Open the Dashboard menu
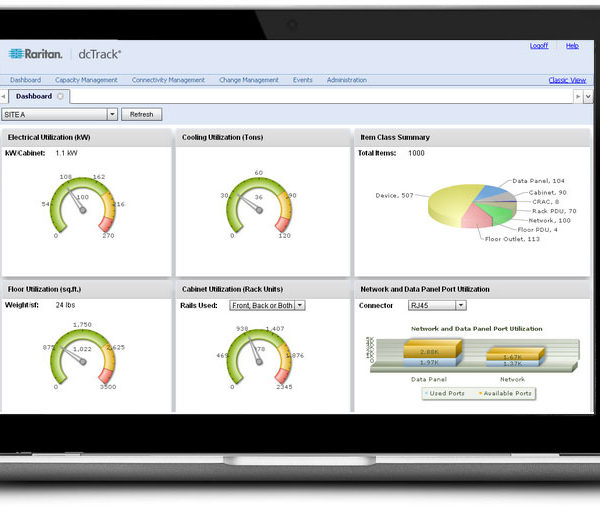This screenshot has height=515, width=600. click(x=25, y=80)
